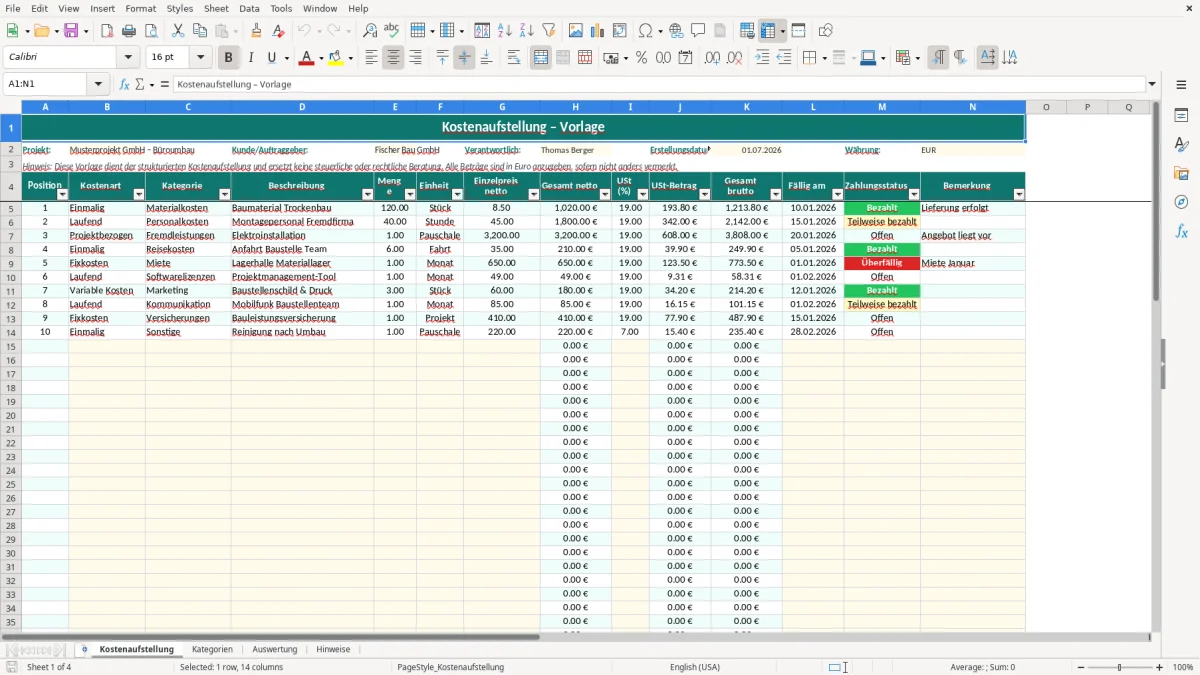Show draw functions shapes icon
The image size is (1200, 675).
pyautogui.click(x=826, y=31)
